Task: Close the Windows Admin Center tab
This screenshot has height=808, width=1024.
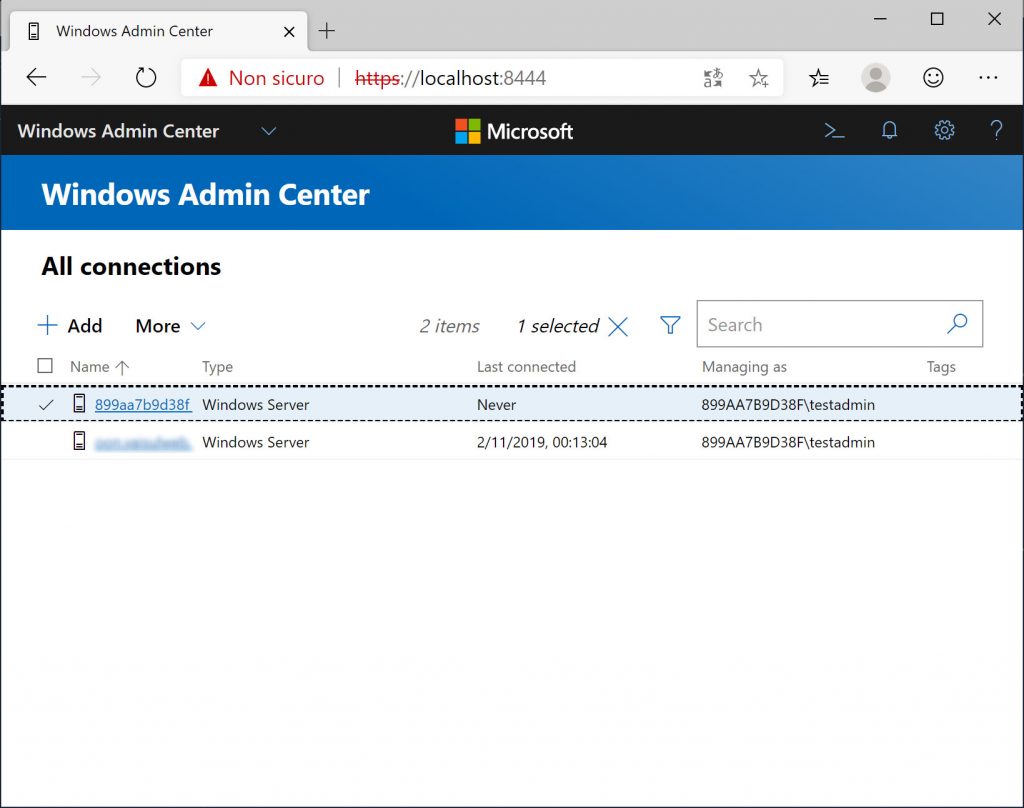Action: [289, 31]
